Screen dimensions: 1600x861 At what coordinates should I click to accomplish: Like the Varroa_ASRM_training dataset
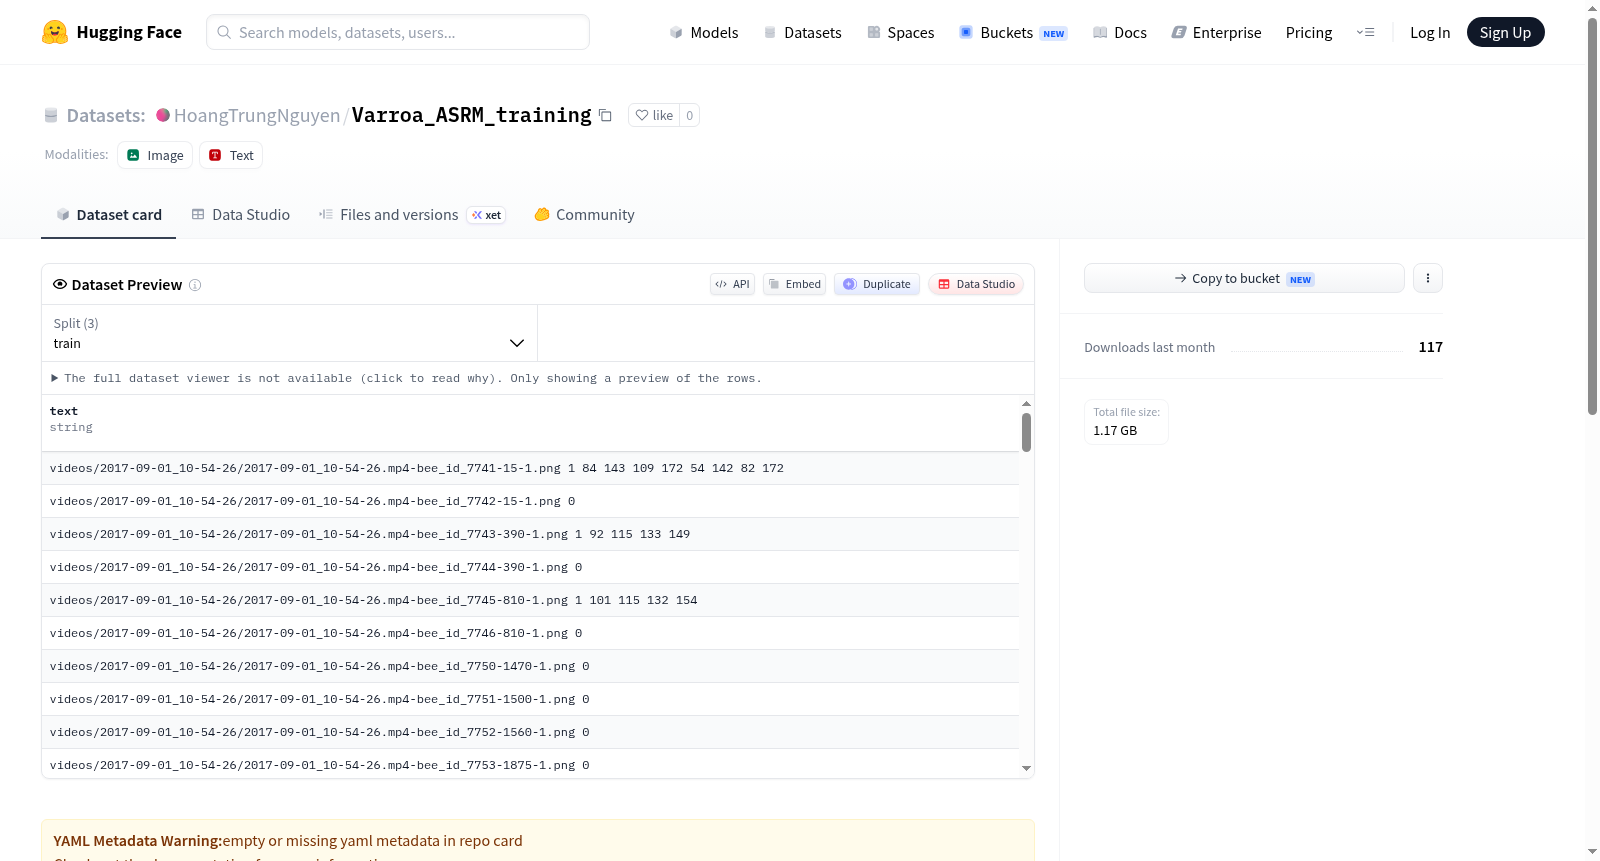654,115
